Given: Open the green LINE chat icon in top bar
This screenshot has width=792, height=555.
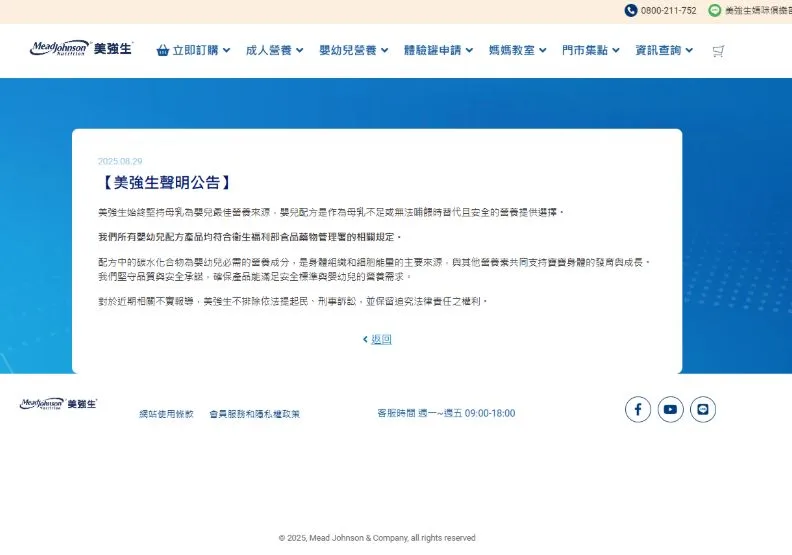Looking at the screenshot, I should pos(714,10).
